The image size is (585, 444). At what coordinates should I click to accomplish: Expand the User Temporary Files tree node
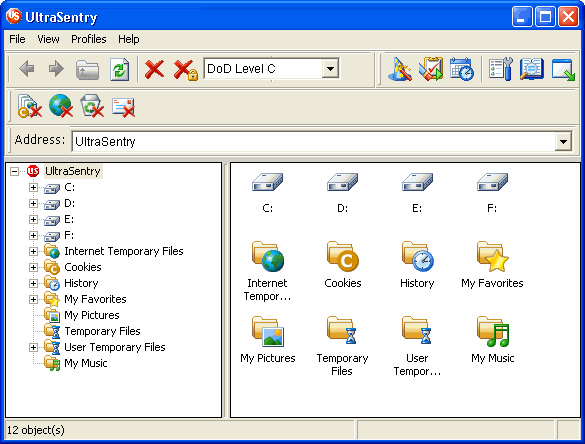33,347
